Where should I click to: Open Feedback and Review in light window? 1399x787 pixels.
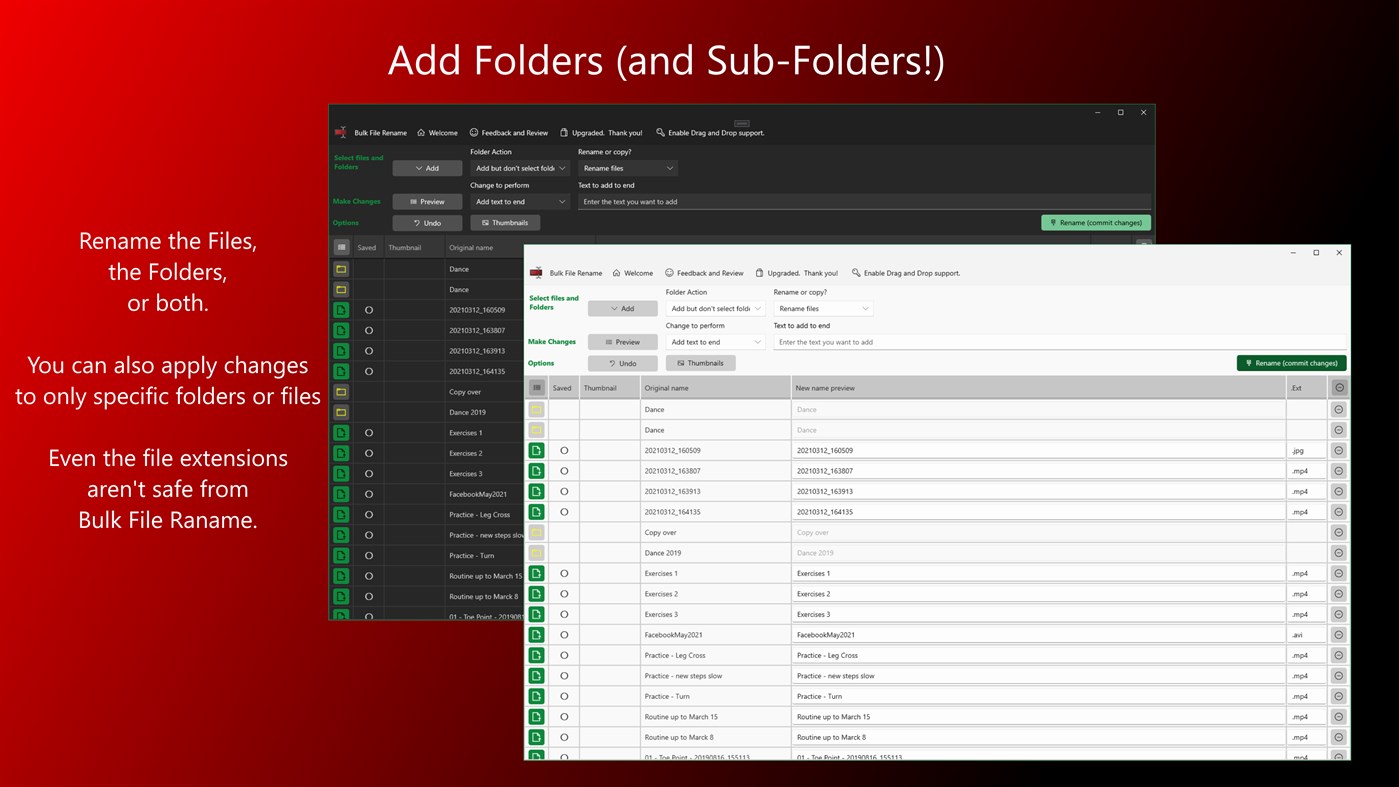[704, 273]
